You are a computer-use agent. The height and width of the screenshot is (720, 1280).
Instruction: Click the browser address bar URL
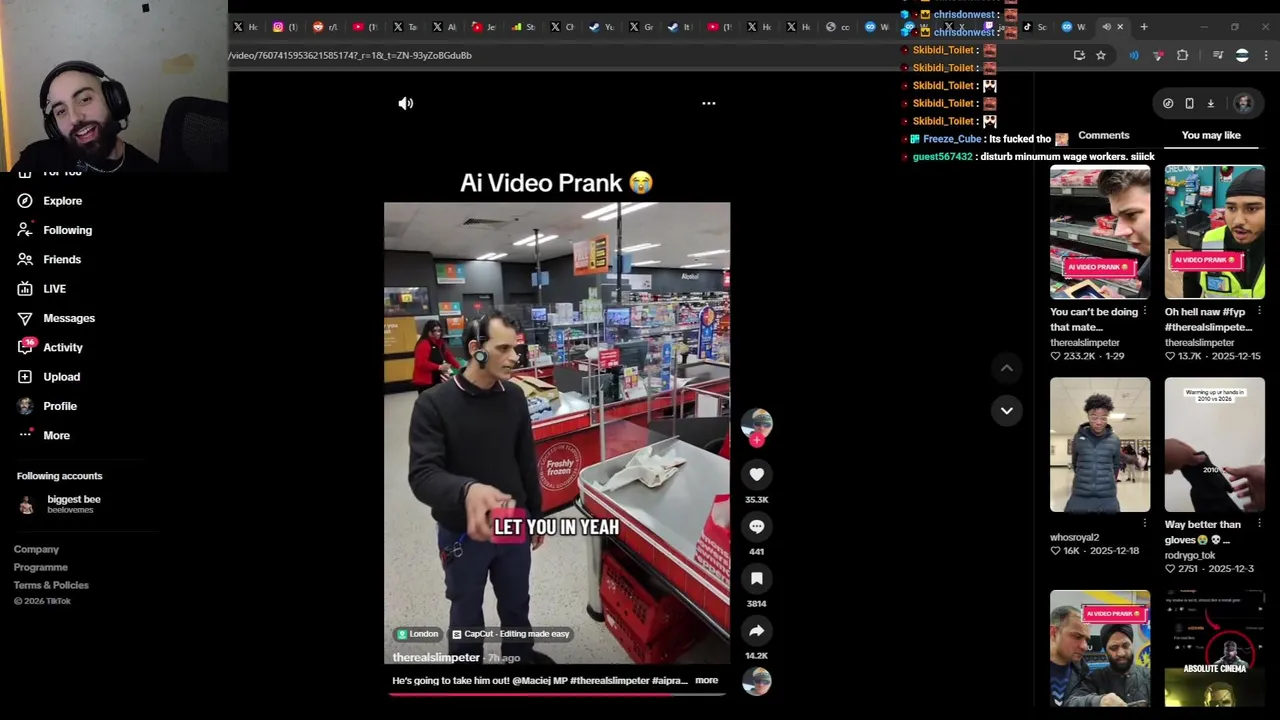pos(350,56)
